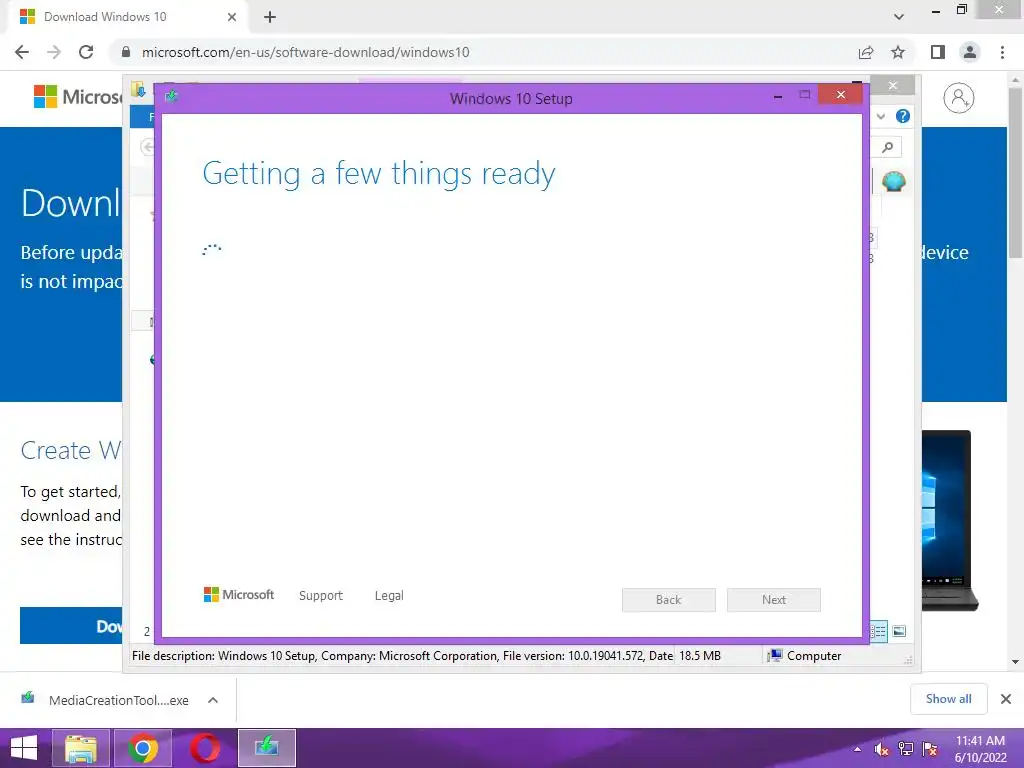This screenshot has height=768, width=1024.
Task: Switch Explorer to large icons view
Action: coord(899,631)
